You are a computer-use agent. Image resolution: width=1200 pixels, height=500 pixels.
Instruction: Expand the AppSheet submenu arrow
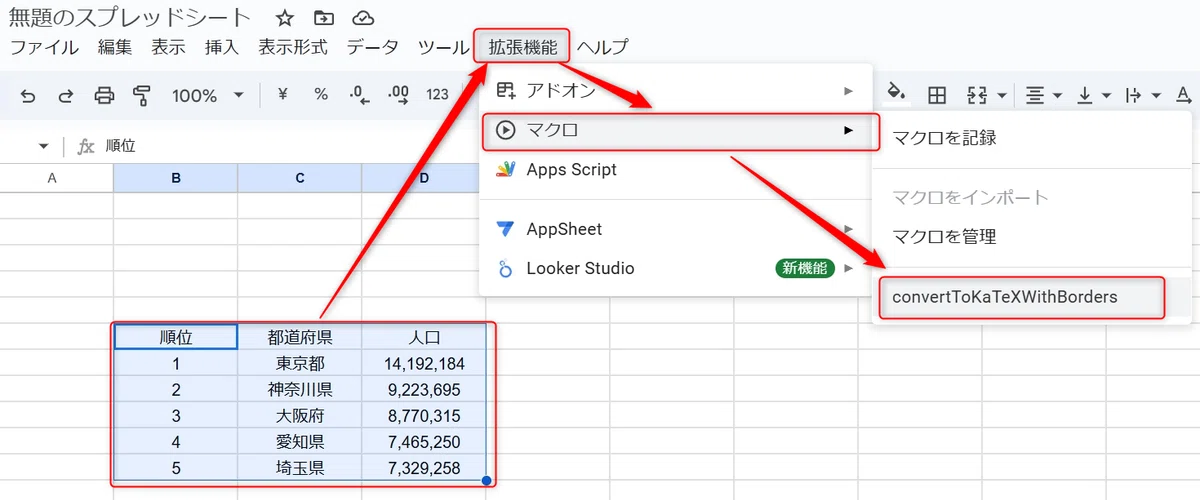(x=848, y=229)
